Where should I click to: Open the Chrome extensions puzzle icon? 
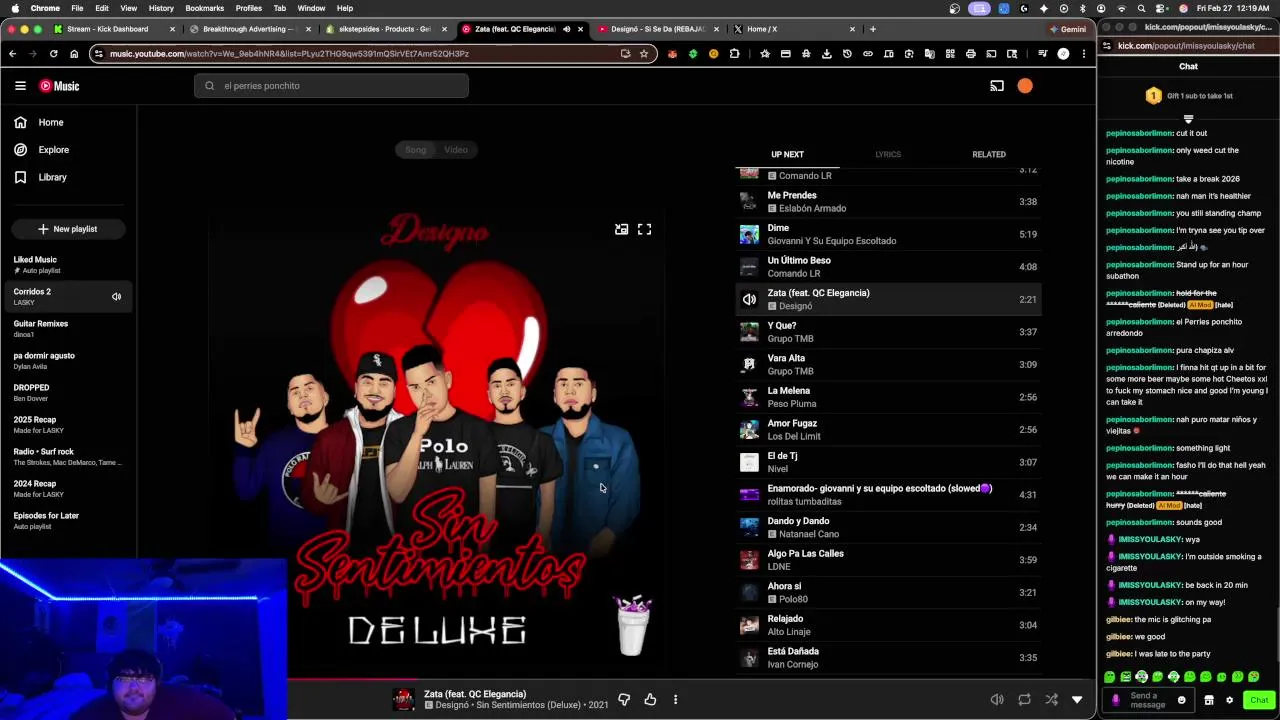(734, 54)
